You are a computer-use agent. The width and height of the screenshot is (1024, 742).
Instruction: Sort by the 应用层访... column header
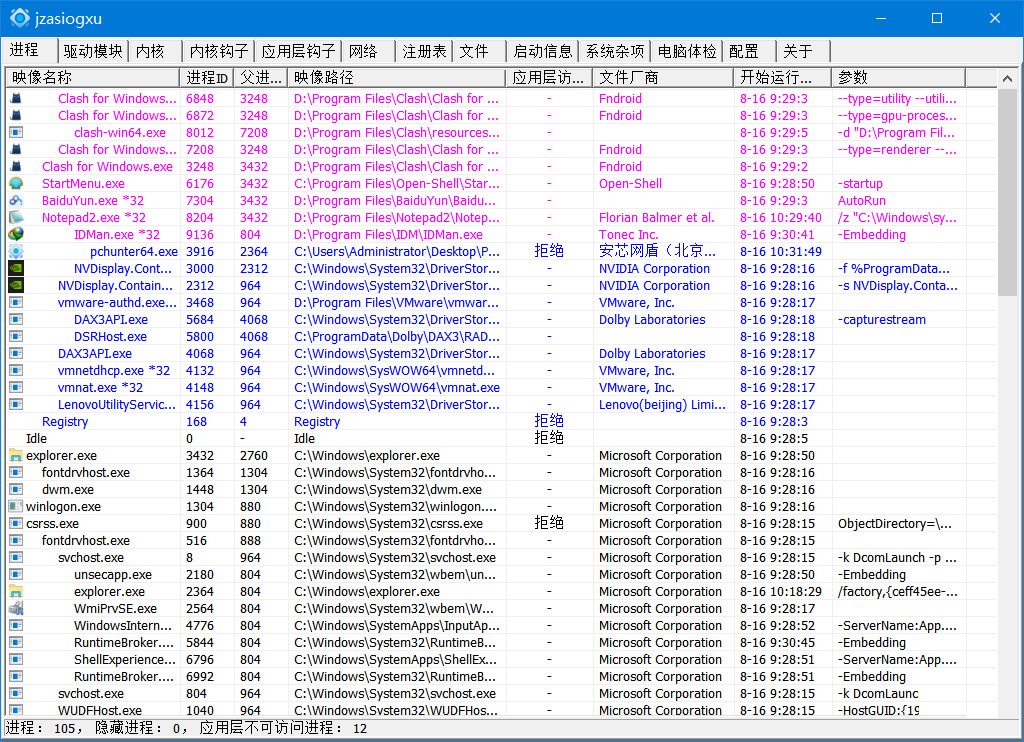(549, 78)
